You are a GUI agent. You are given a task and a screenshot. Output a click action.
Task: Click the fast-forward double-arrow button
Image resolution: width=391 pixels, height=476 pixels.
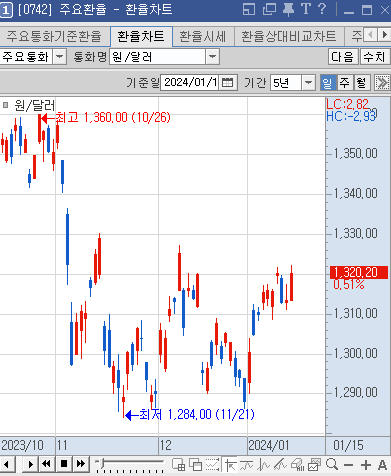81,464
